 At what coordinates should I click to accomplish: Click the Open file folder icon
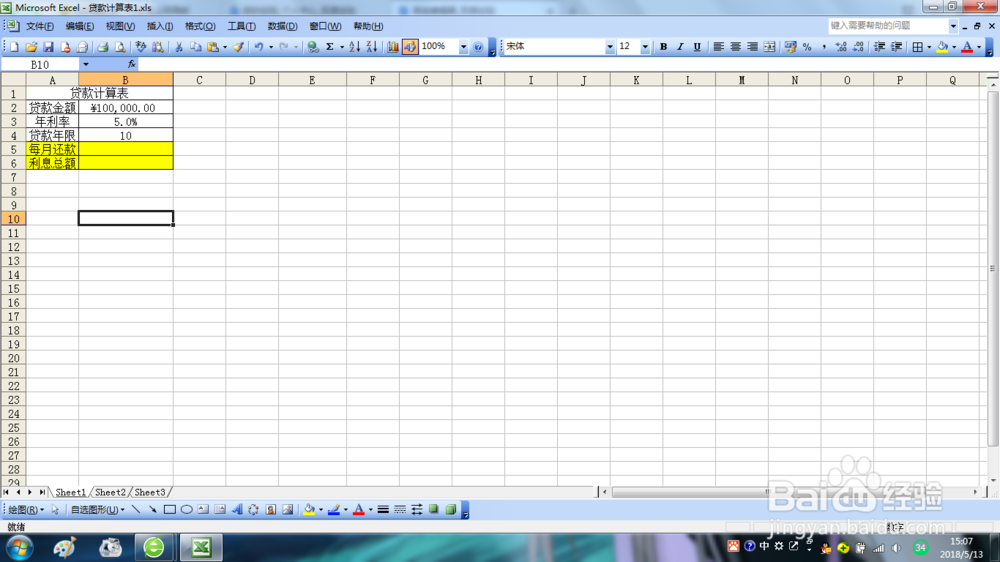pos(31,47)
